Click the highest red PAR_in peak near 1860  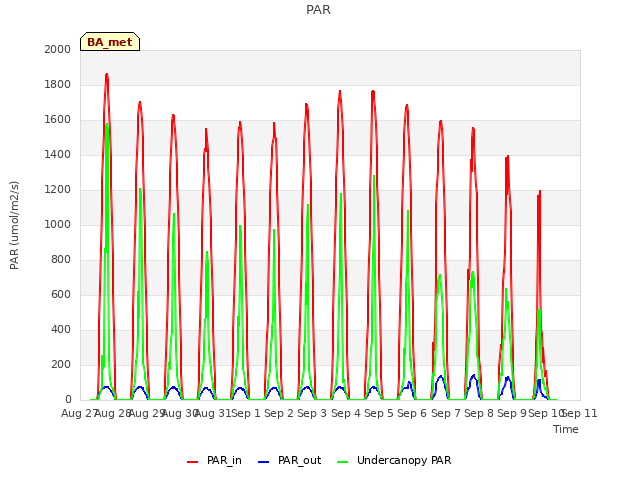pyautogui.click(x=107, y=74)
